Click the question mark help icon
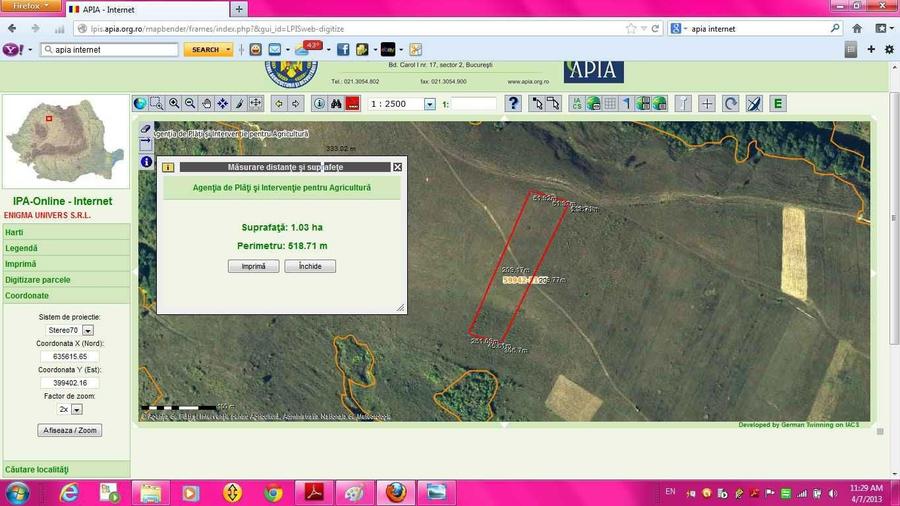The width and height of the screenshot is (900, 506). (513, 103)
